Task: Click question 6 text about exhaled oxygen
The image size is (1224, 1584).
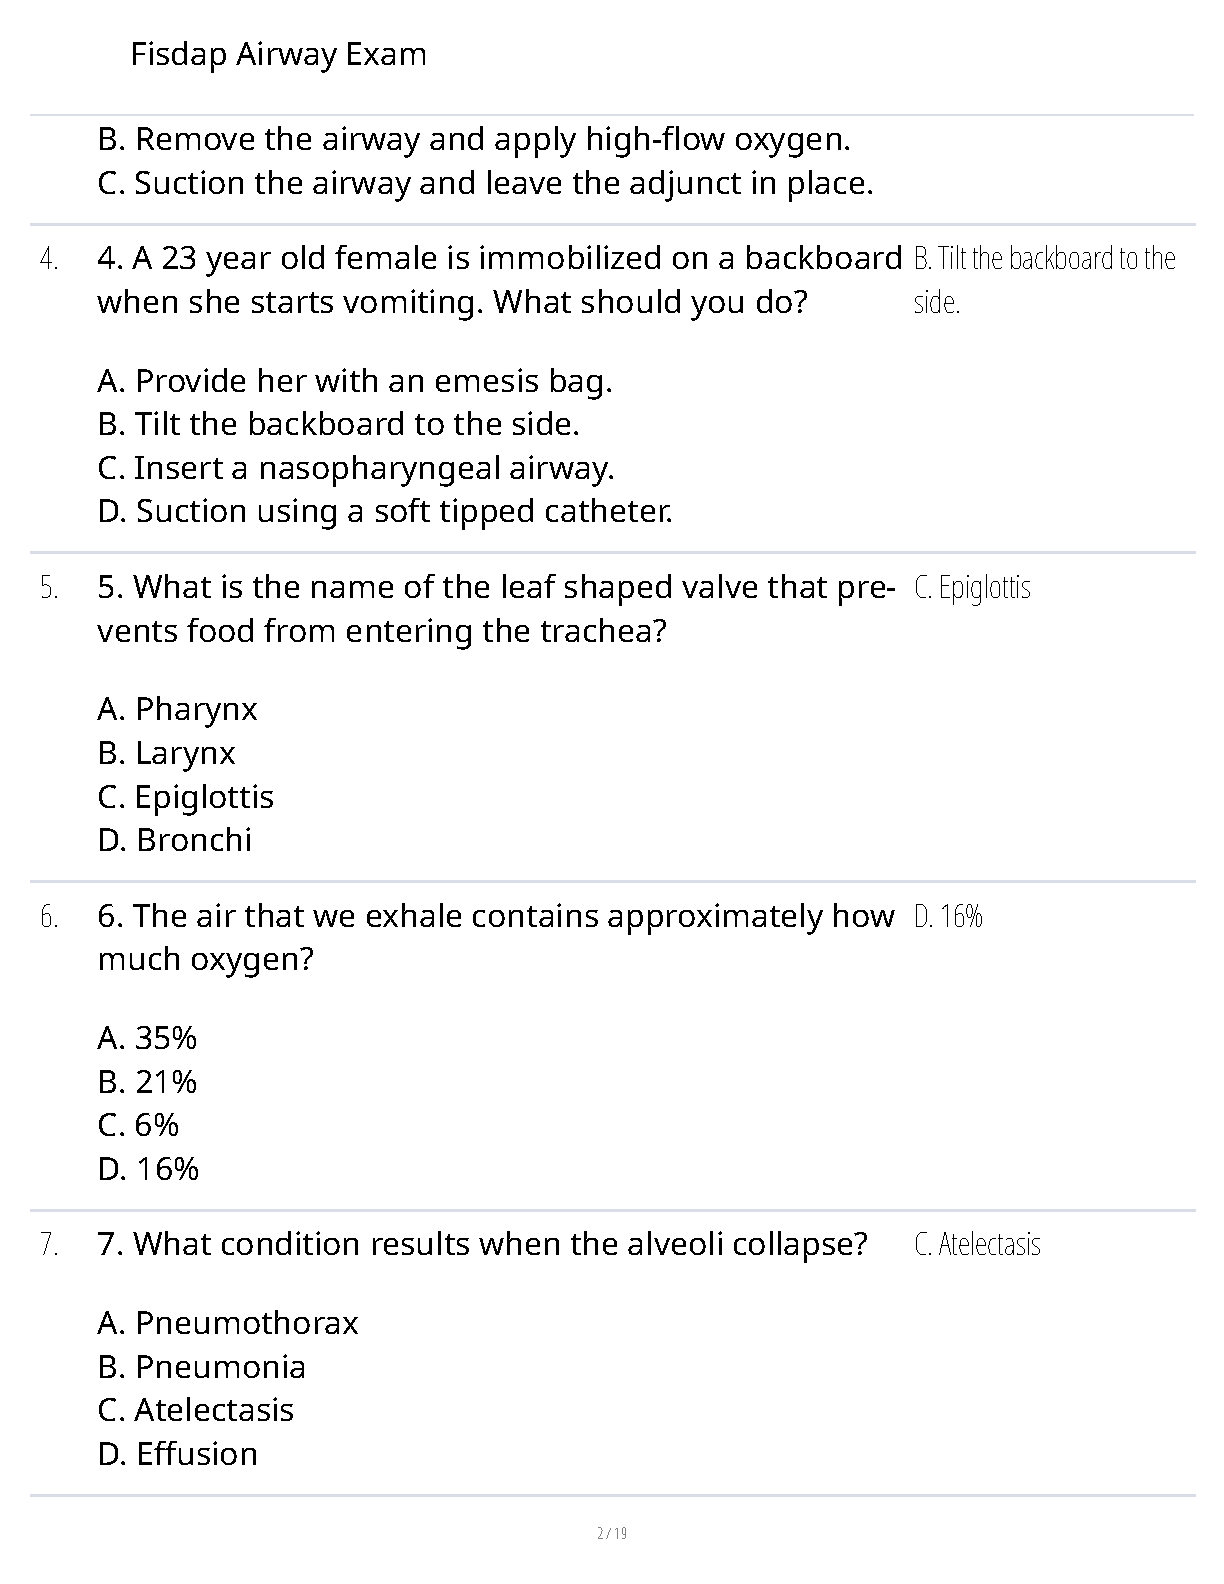Action: click(x=495, y=937)
